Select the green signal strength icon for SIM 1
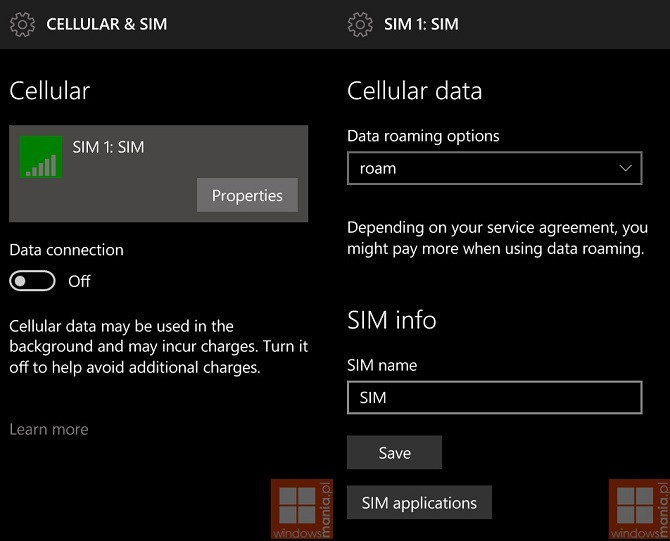The image size is (670, 541). pyautogui.click(x=41, y=157)
